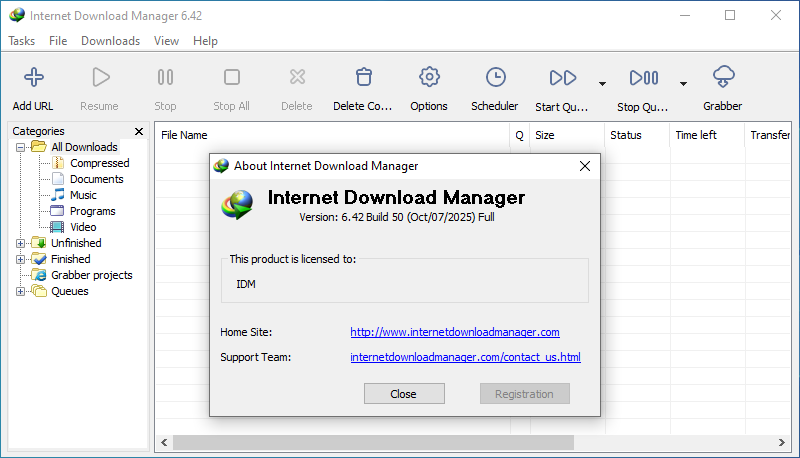Expand the Finished tree node

(20, 259)
